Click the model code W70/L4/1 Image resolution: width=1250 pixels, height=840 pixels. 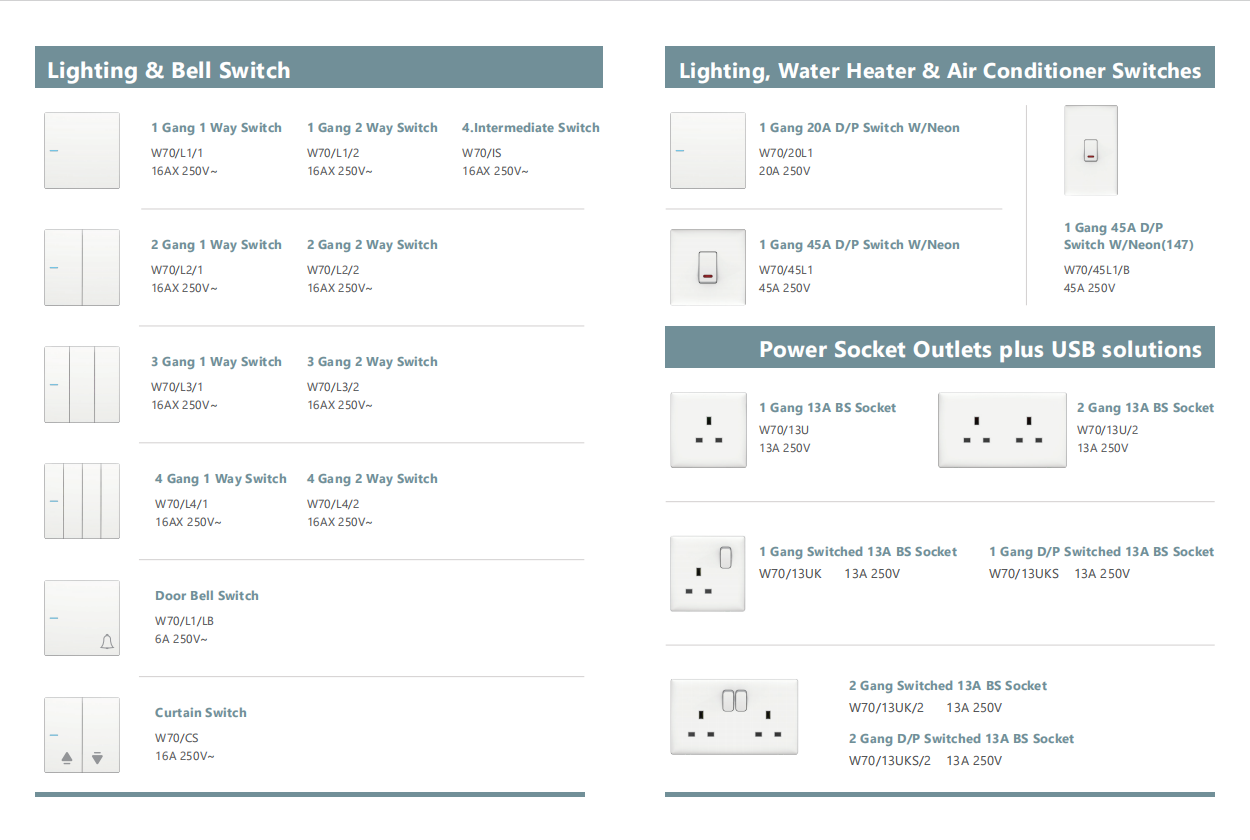coord(182,504)
